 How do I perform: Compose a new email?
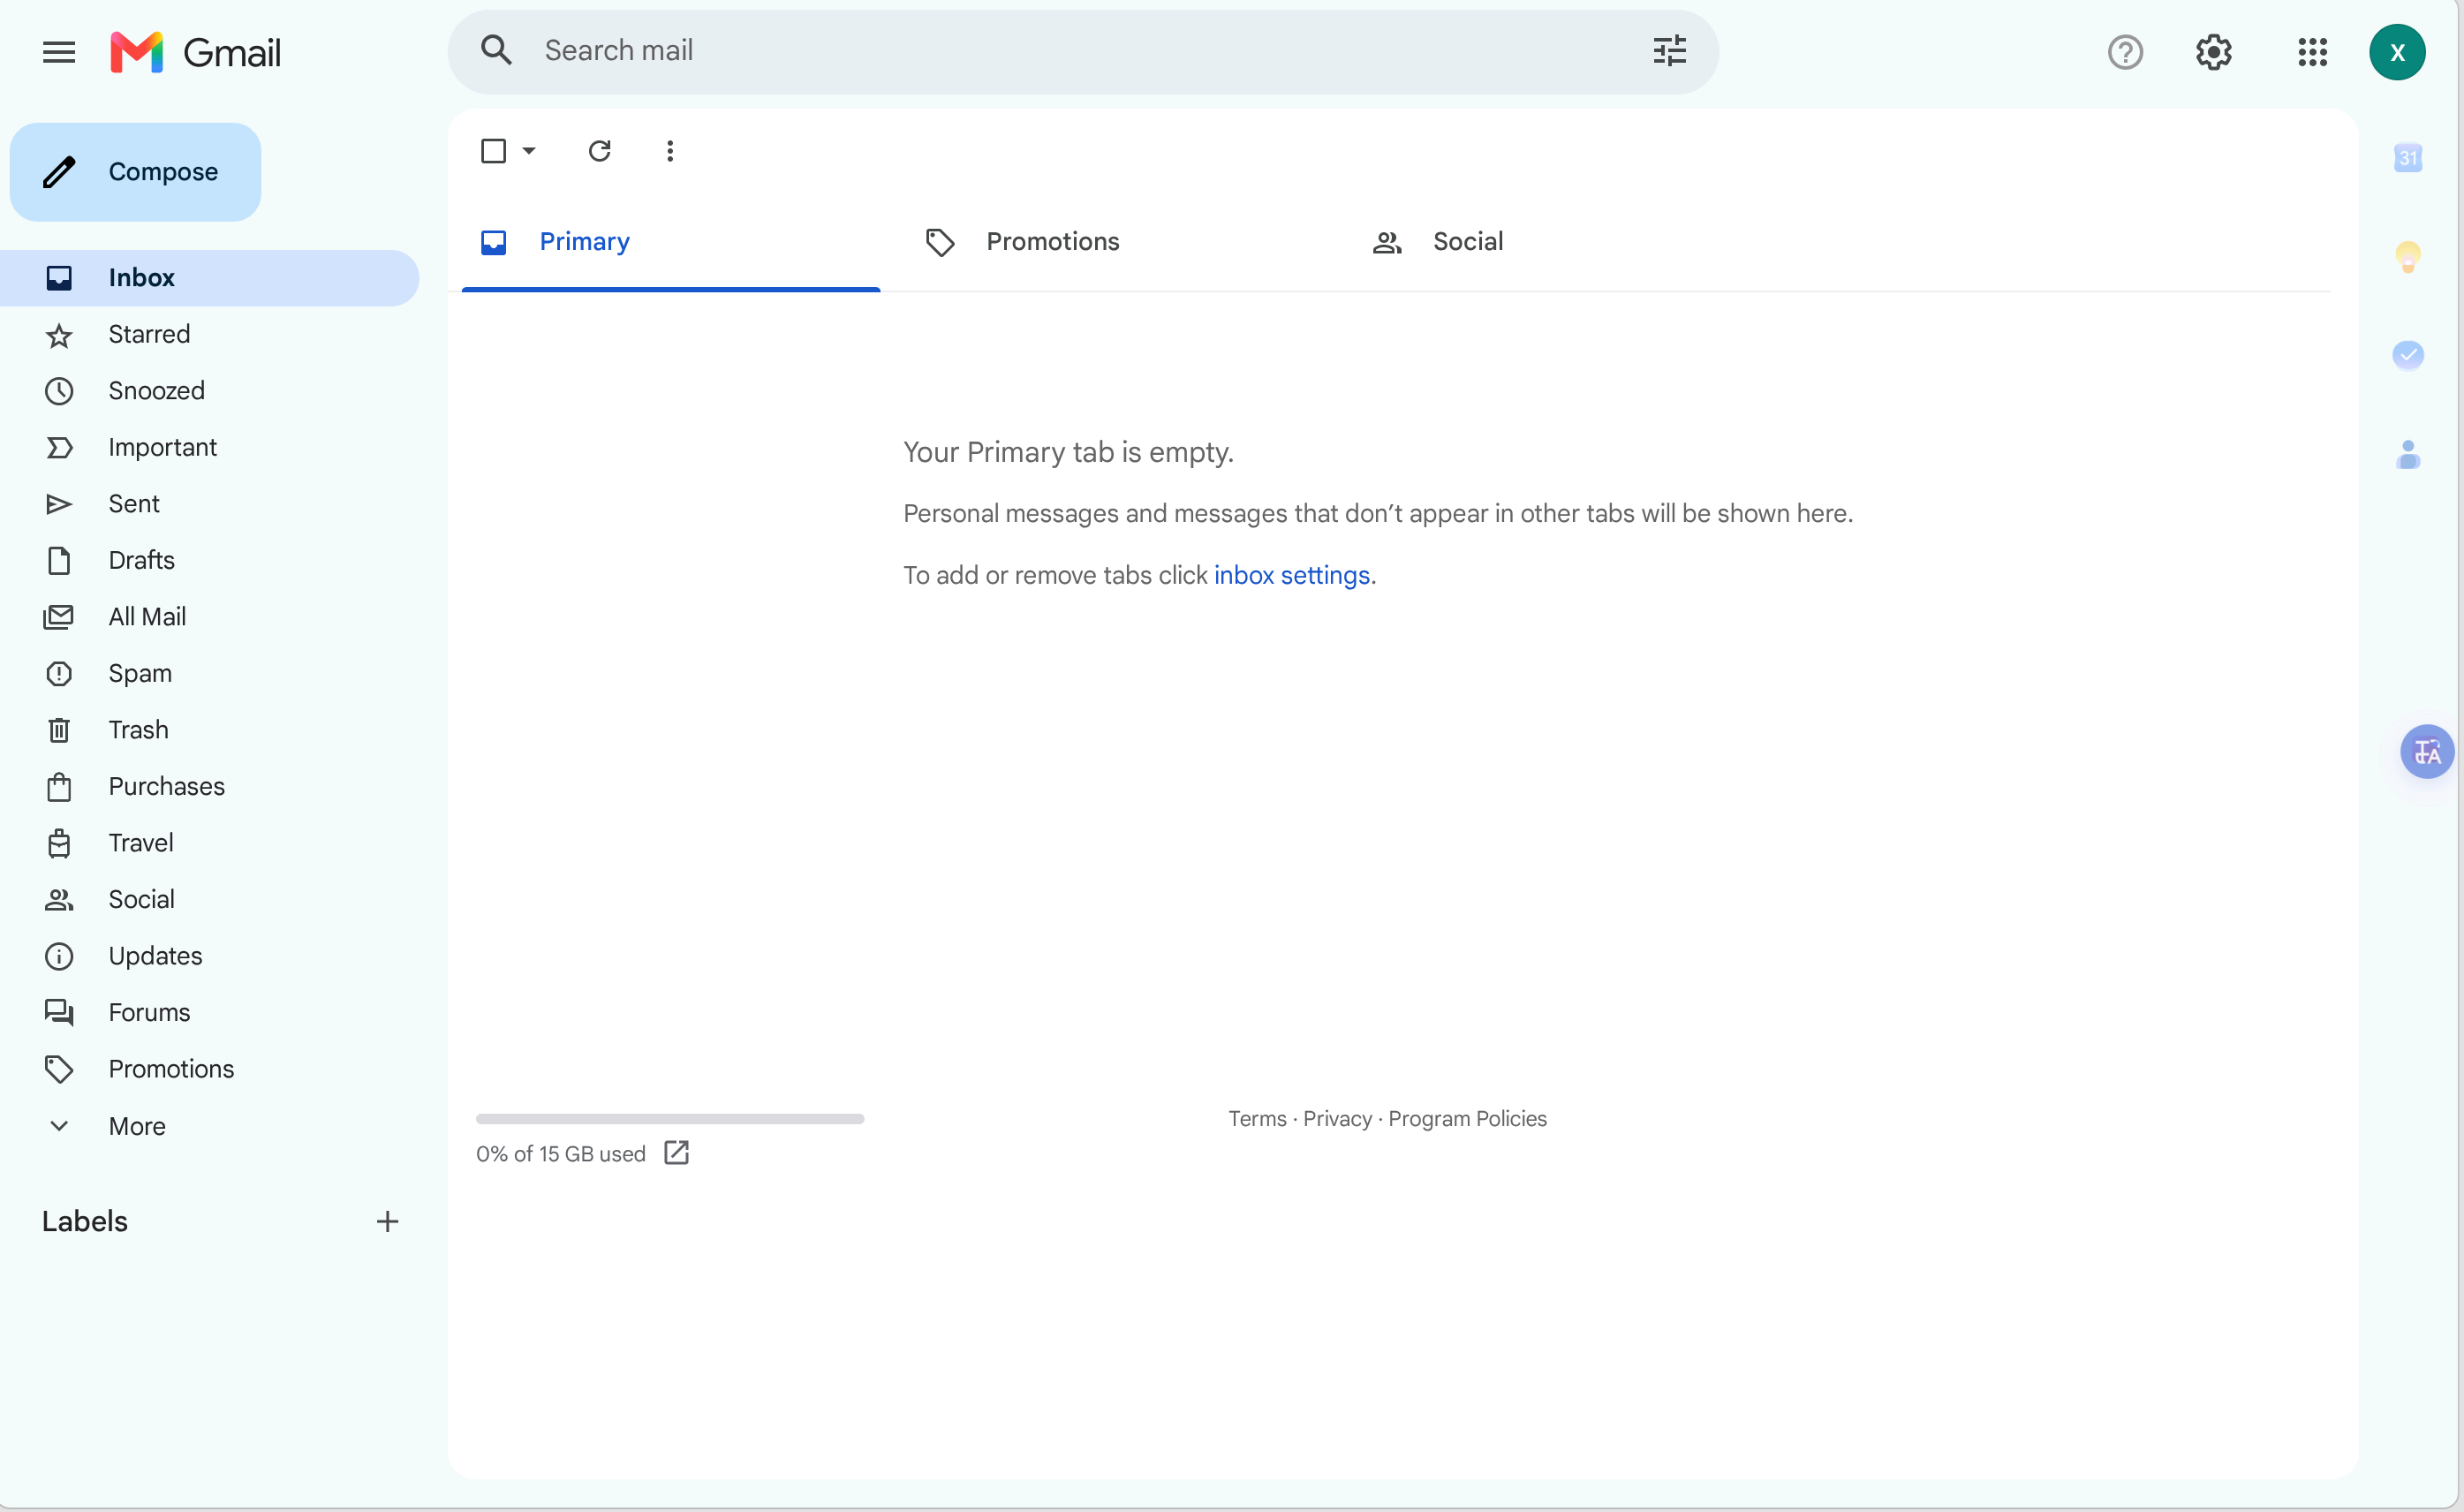pyautogui.click(x=136, y=172)
